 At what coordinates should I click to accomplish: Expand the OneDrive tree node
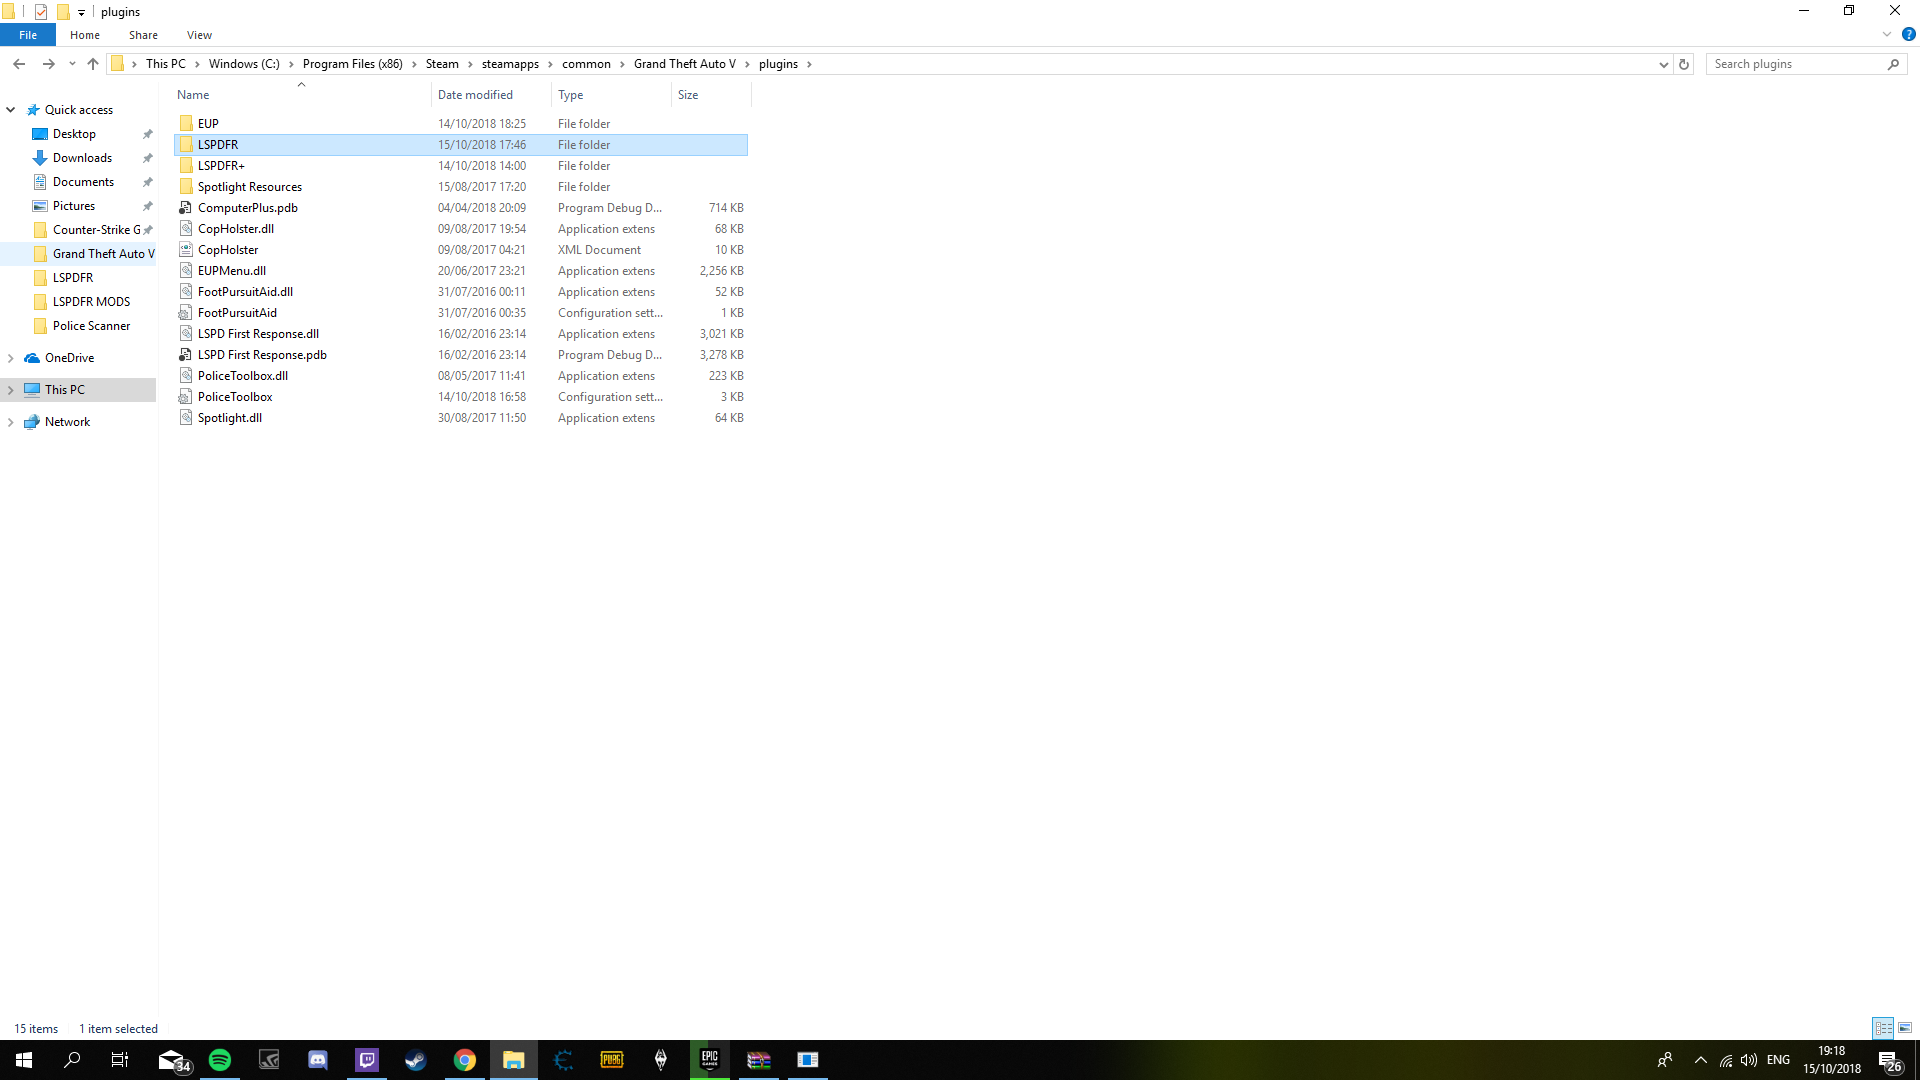tap(11, 358)
